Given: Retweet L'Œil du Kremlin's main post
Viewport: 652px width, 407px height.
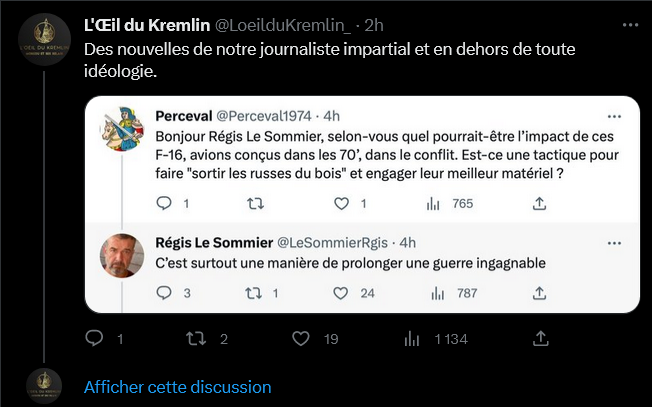Looking at the screenshot, I should (198, 339).
